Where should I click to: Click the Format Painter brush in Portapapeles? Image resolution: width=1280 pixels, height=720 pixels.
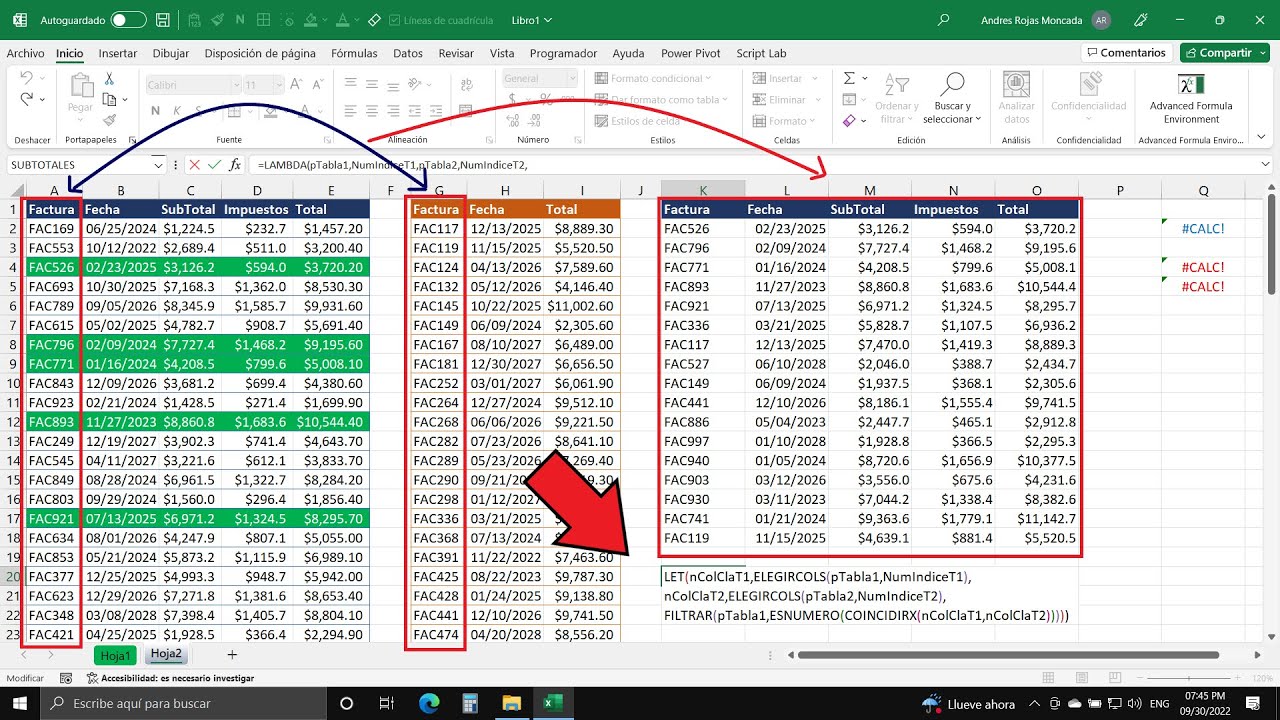coord(109,120)
